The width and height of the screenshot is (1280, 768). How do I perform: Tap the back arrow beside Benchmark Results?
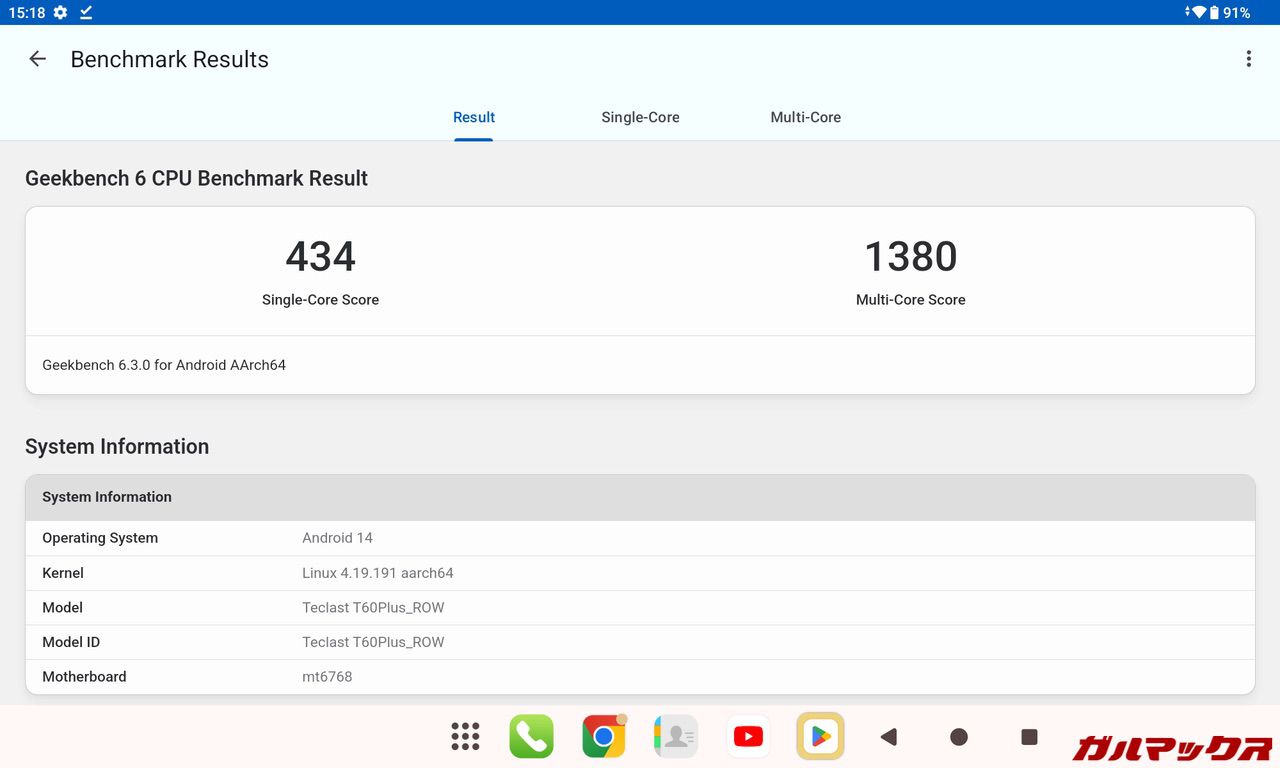click(38, 59)
